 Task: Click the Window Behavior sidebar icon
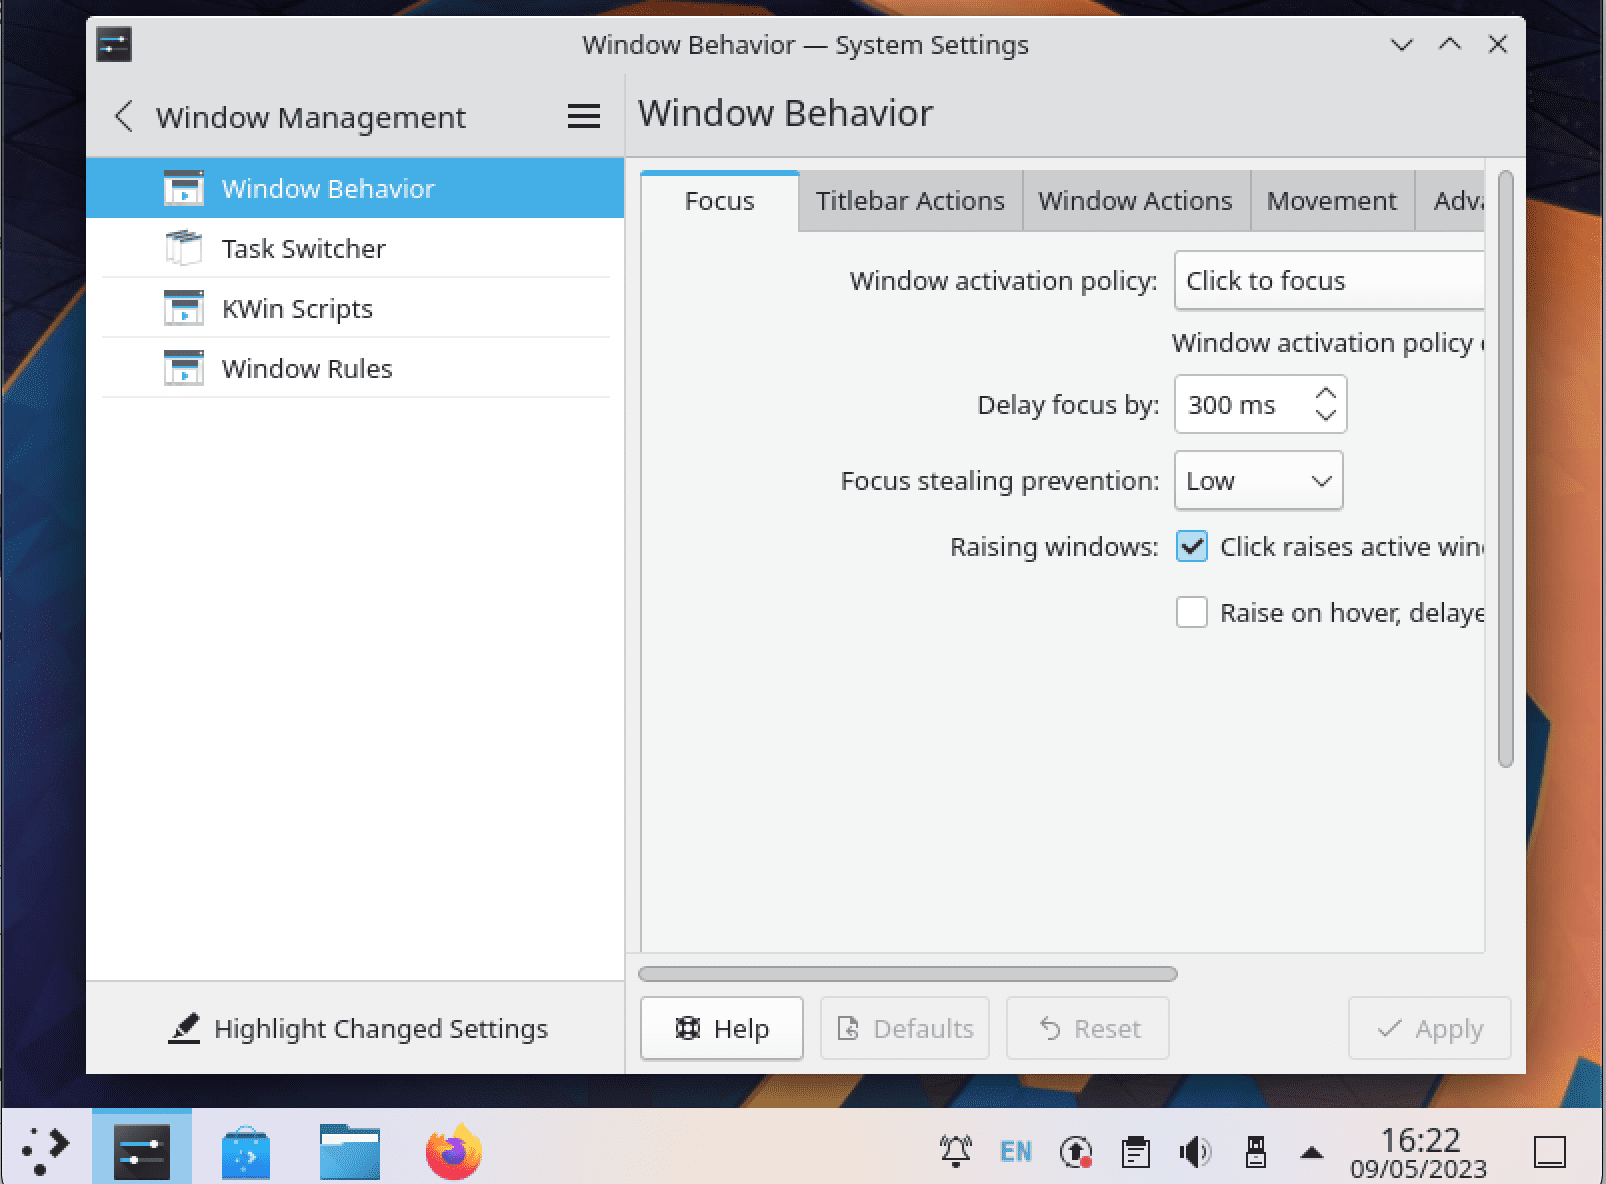(184, 189)
